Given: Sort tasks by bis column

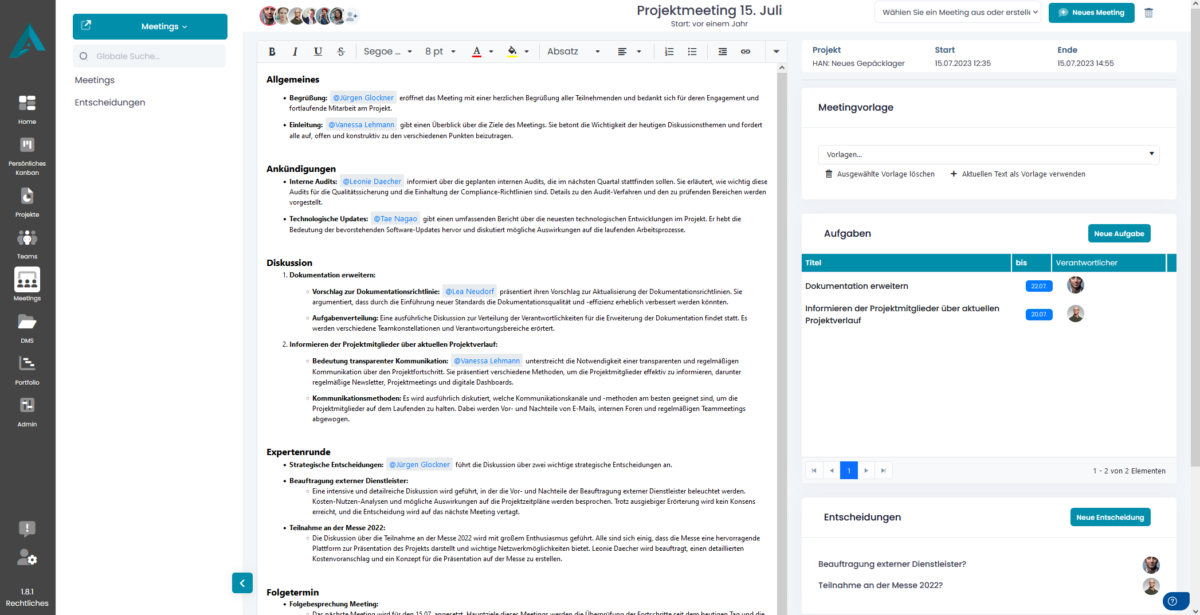Looking at the screenshot, I should [x=1031, y=263].
